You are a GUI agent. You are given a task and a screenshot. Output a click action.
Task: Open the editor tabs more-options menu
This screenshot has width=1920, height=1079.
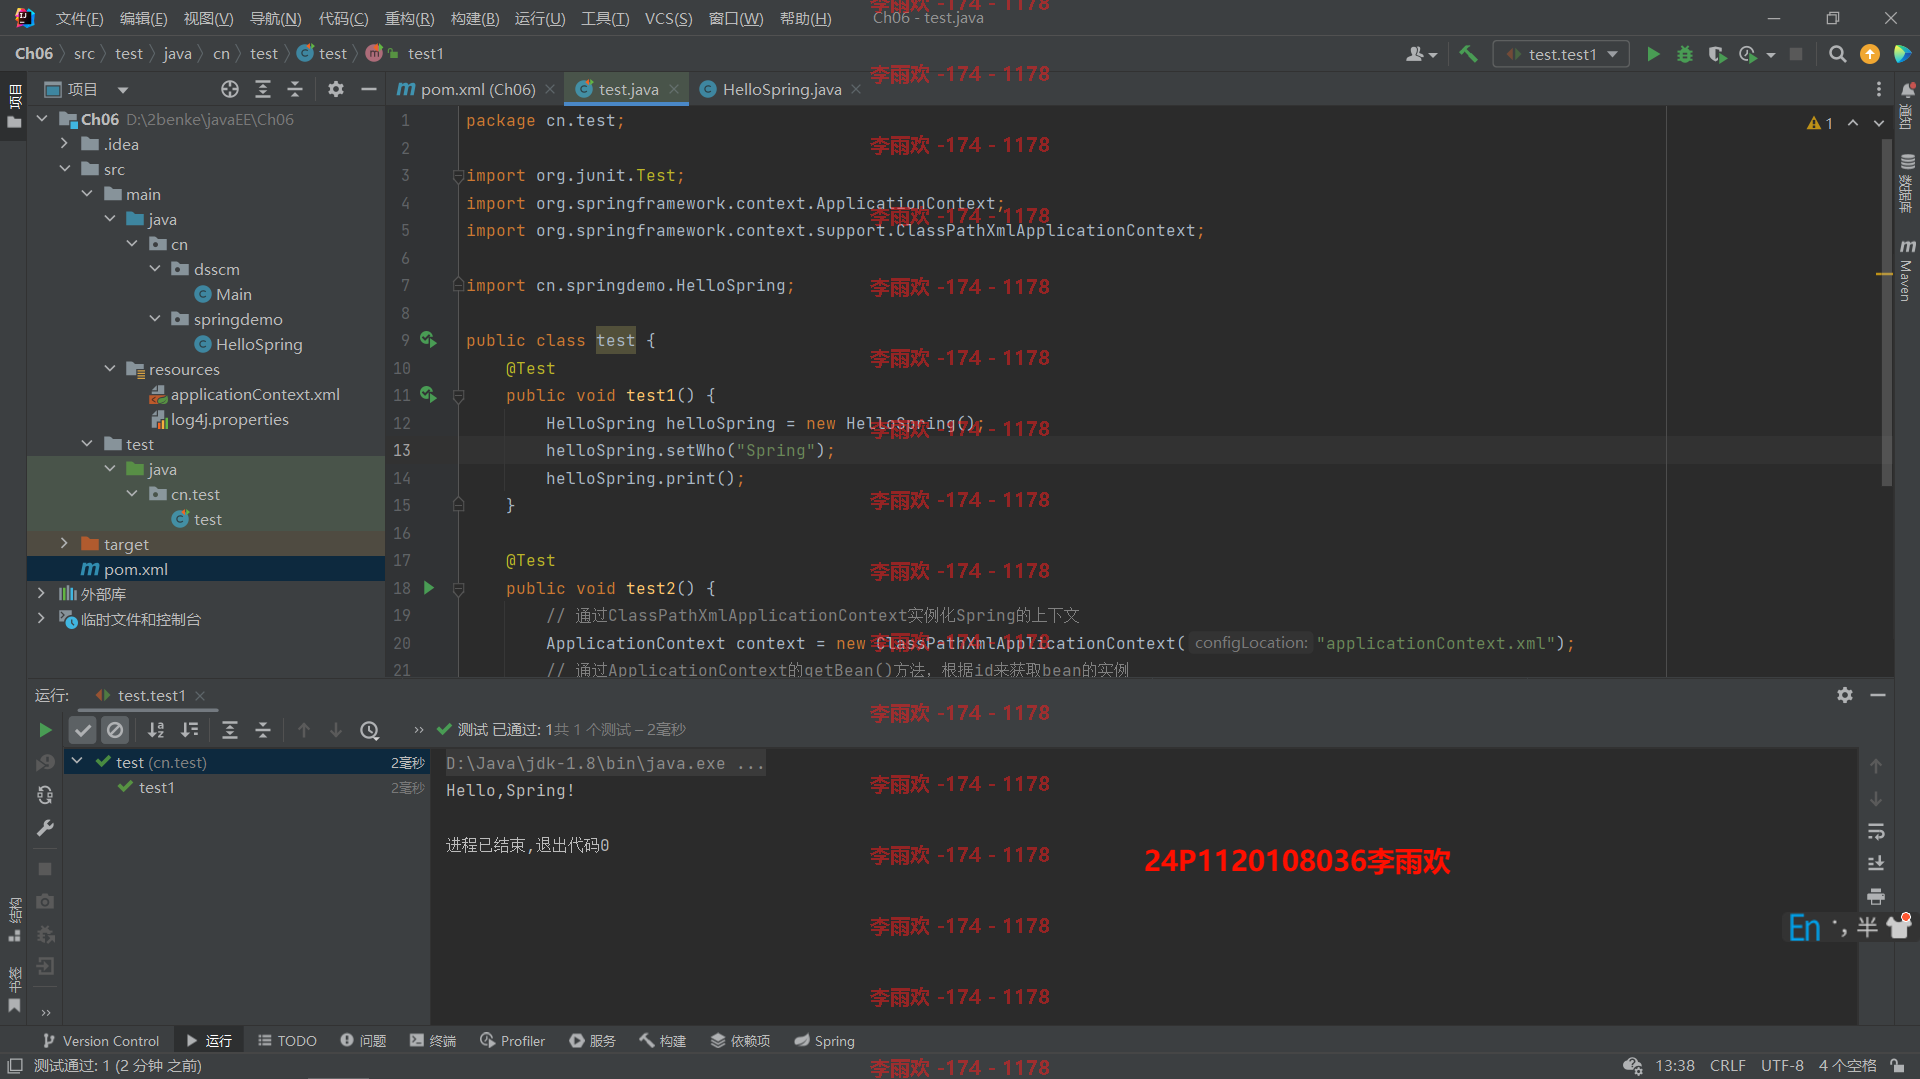[1879, 89]
